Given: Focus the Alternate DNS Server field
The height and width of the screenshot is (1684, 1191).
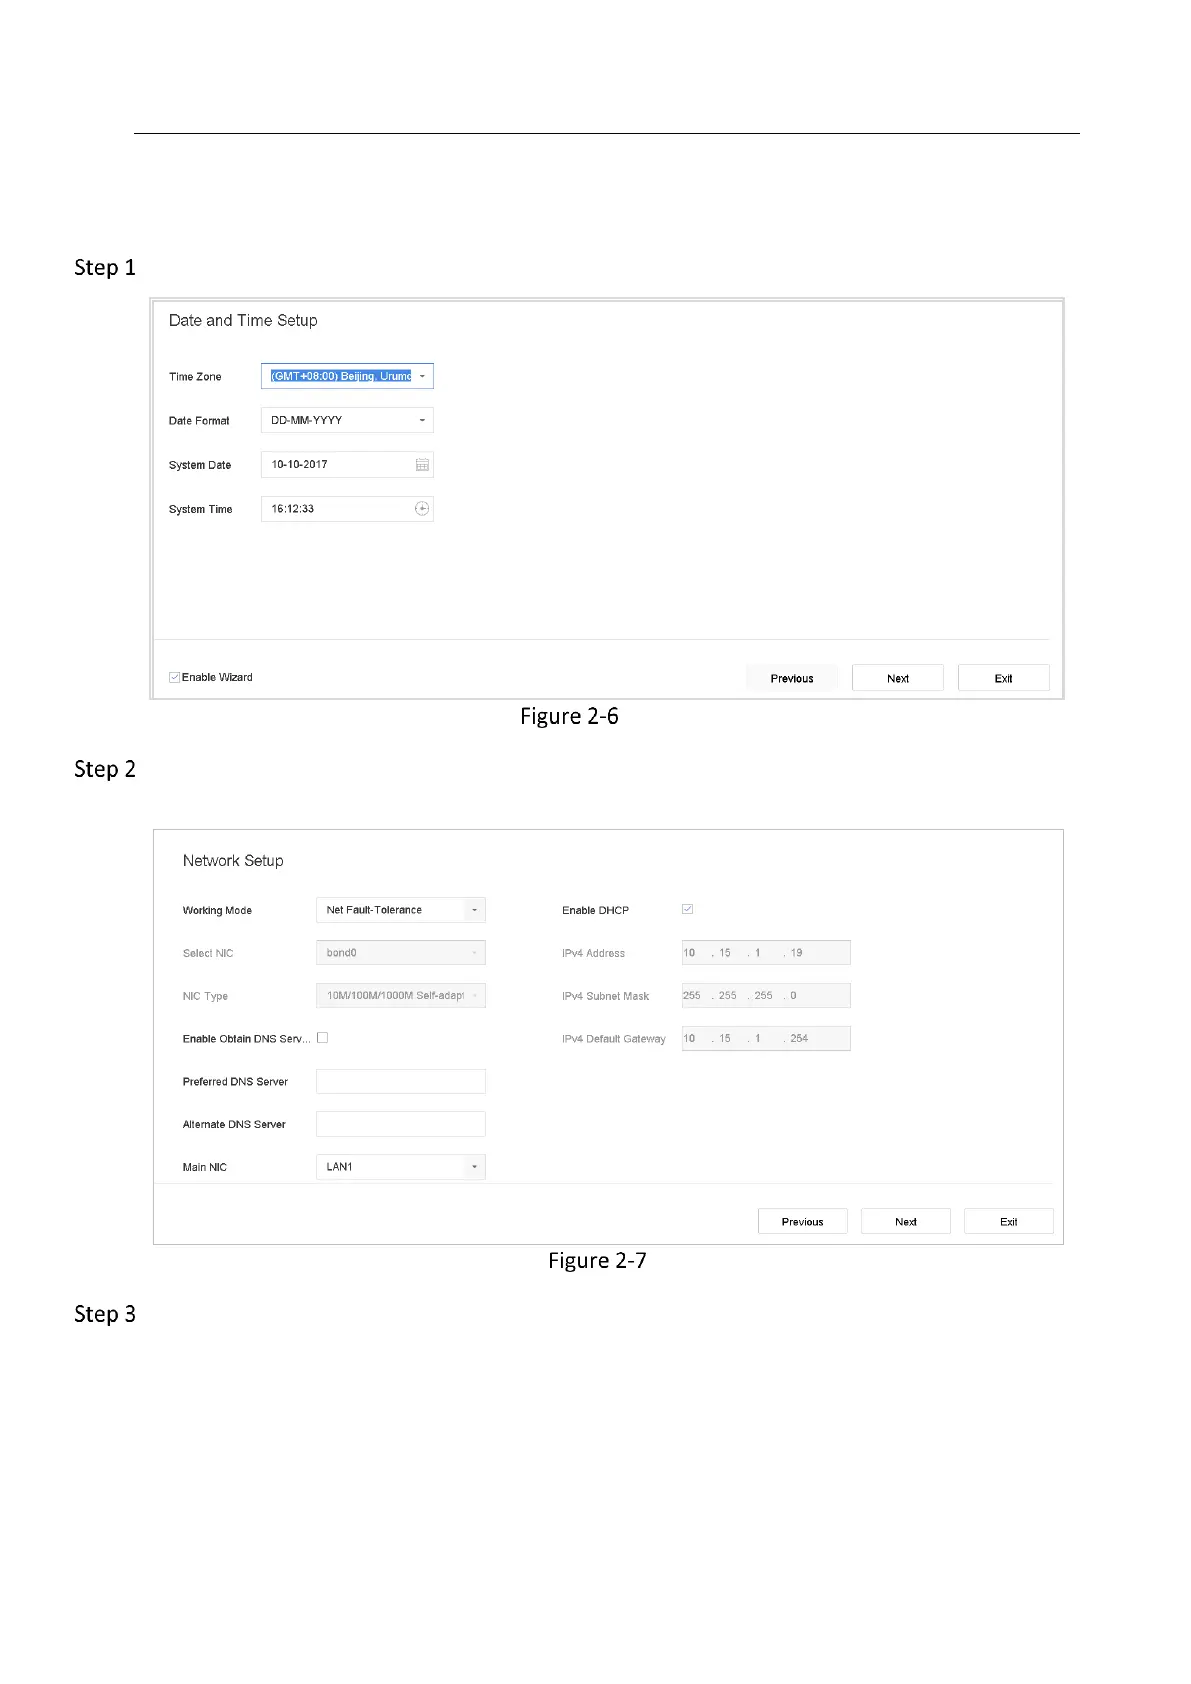Looking at the screenshot, I should pos(400,1125).
